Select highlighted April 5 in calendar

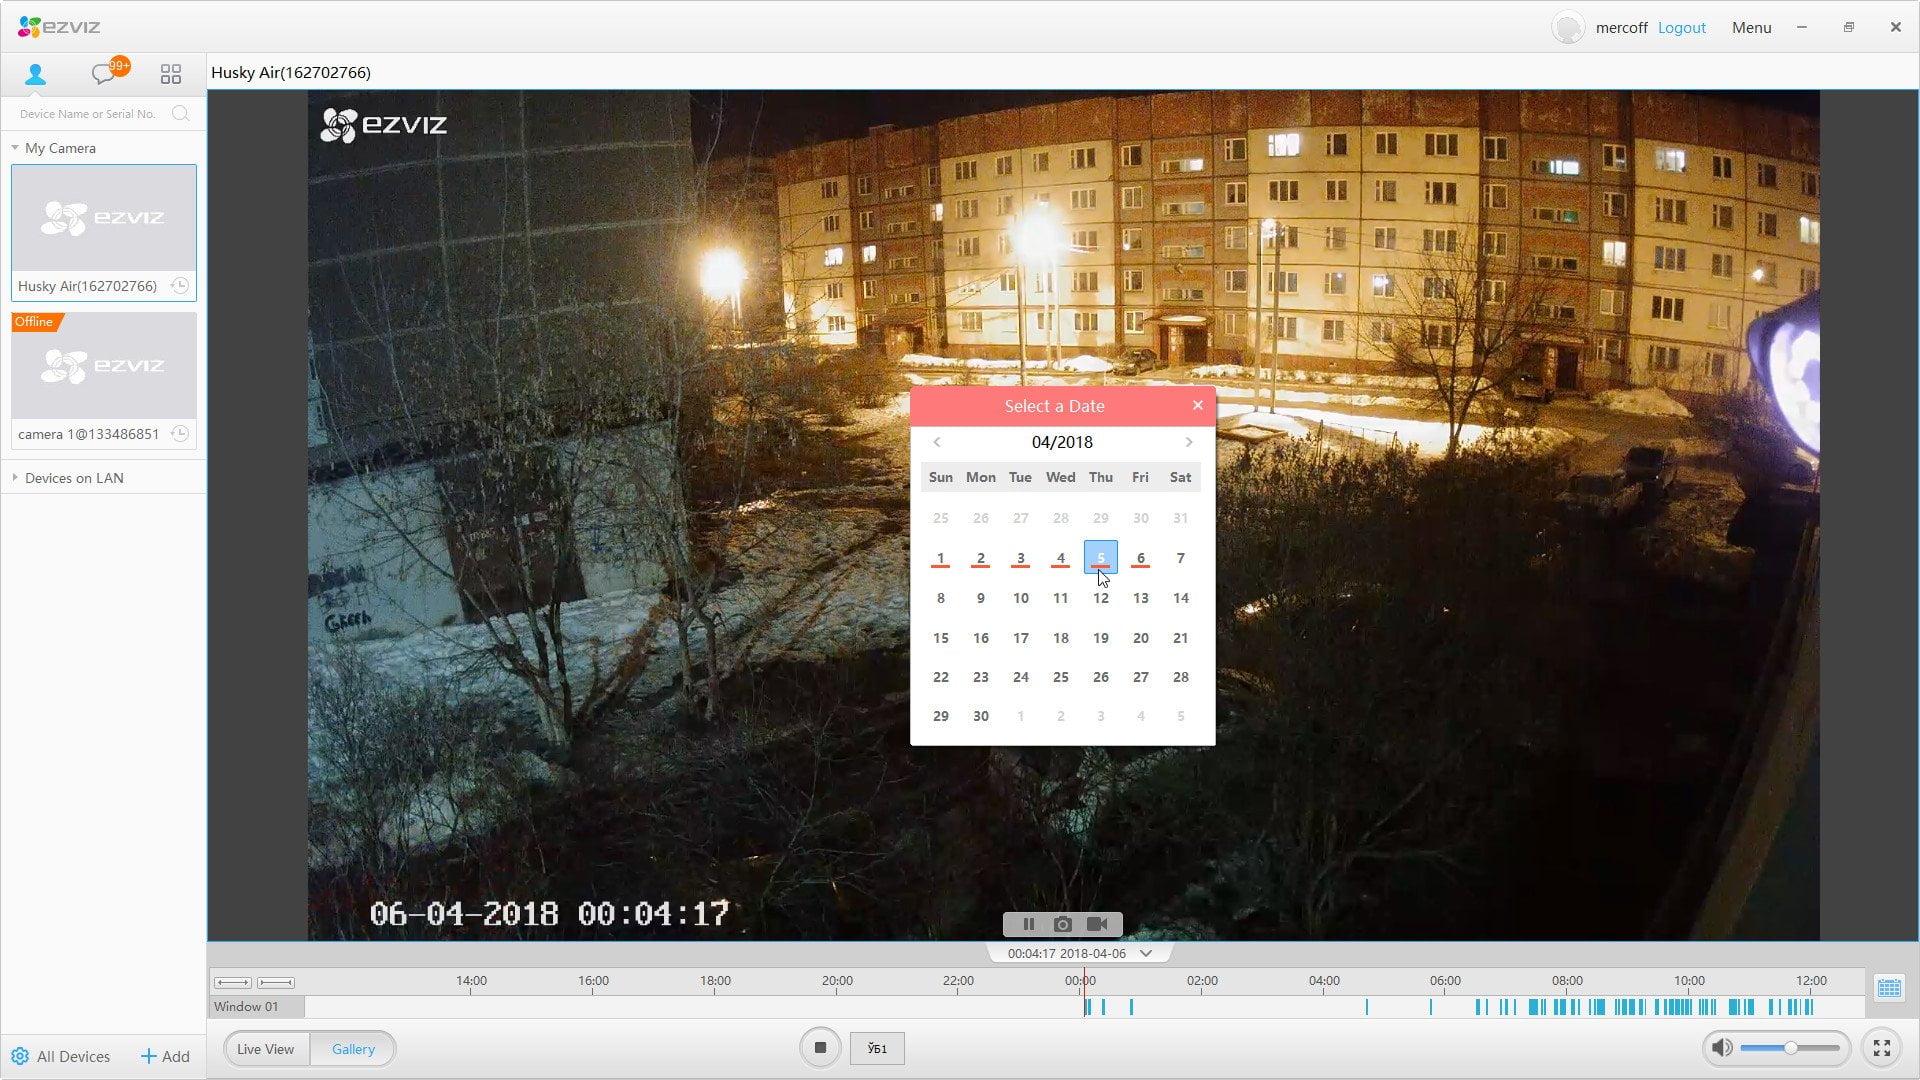point(1100,557)
